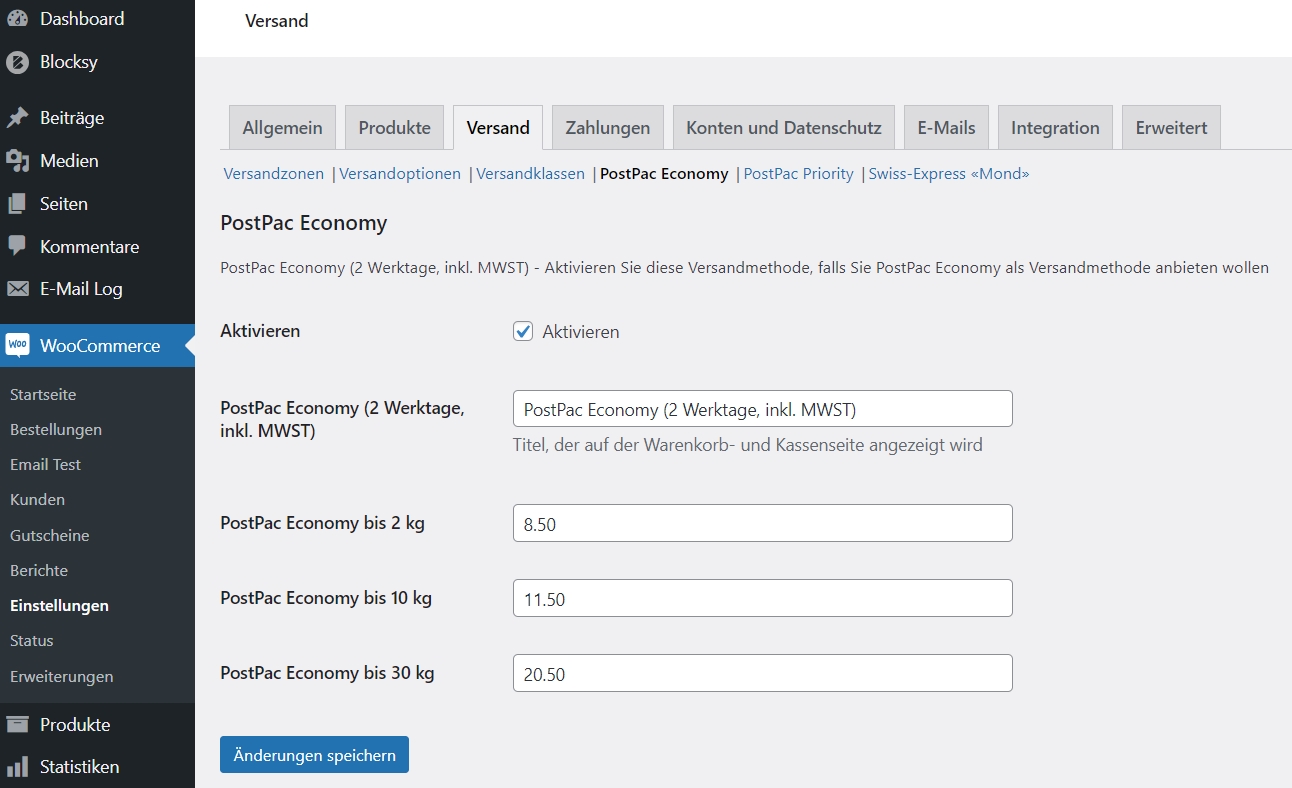1292x788 pixels.
Task: Click the Versand page title
Action: pyautogui.click(x=277, y=20)
